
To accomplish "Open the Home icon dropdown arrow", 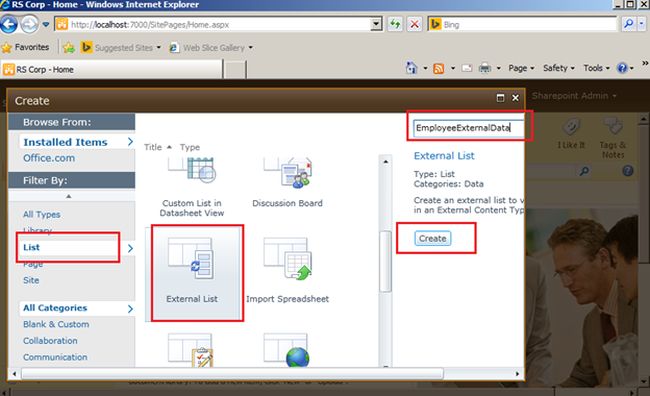I will (x=425, y=68).
